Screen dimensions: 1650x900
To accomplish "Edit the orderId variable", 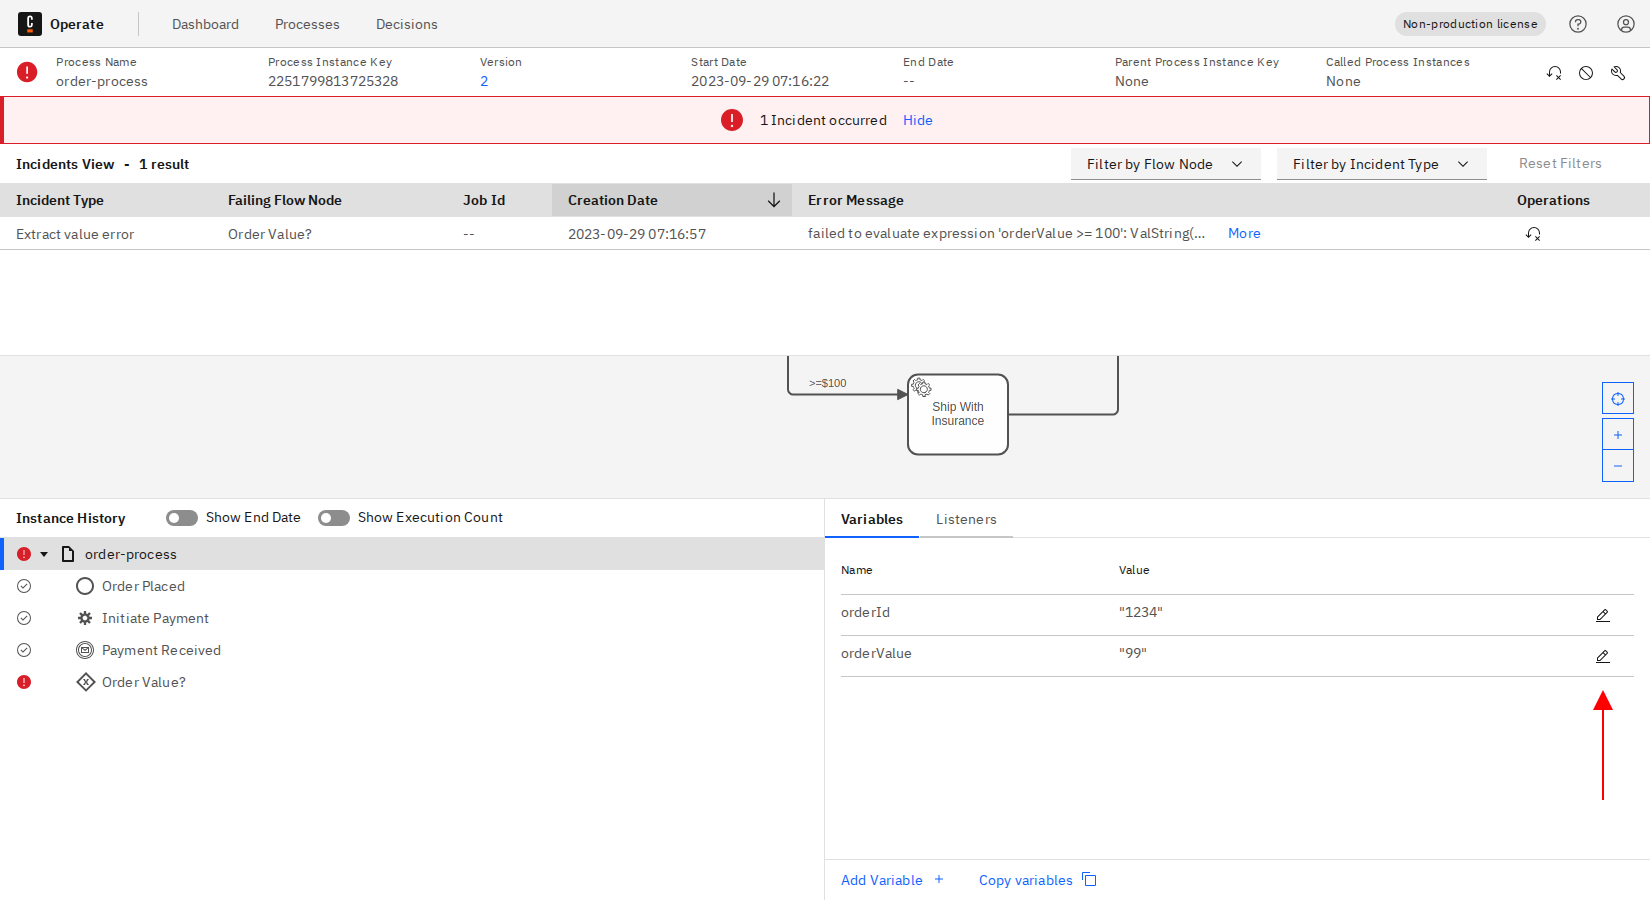I will tap(1602, 616).
